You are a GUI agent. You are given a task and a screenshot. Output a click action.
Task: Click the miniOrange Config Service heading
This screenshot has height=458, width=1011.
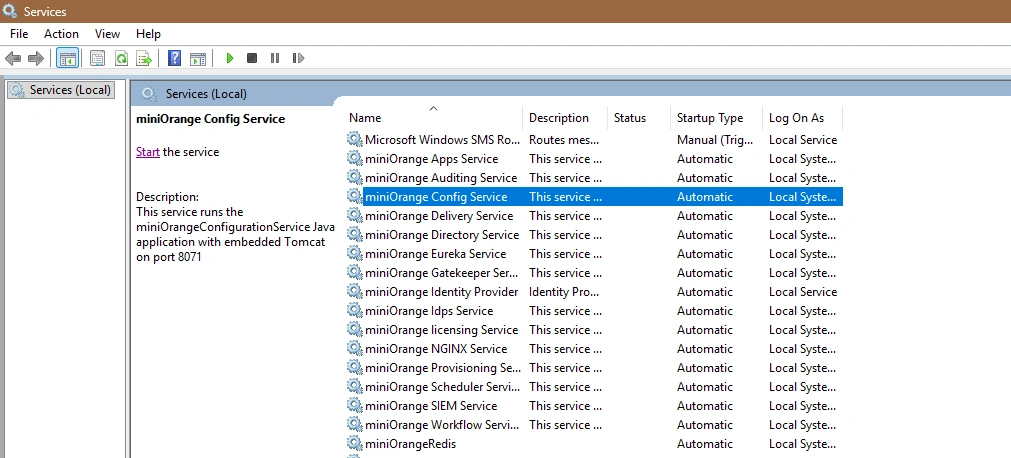click(x=210, y=119)
